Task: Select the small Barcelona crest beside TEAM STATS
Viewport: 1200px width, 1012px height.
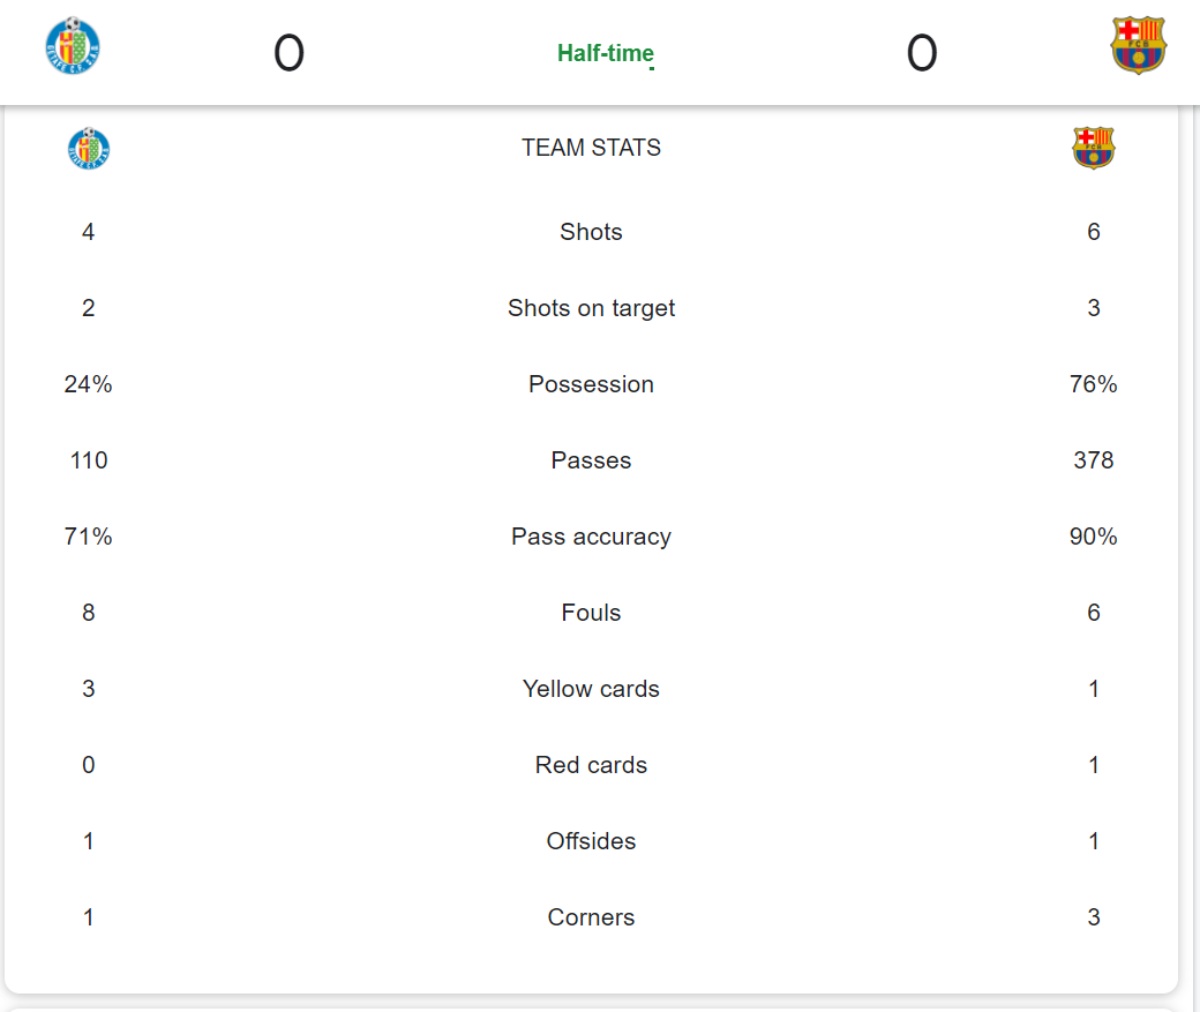Action: [1093, 148]
